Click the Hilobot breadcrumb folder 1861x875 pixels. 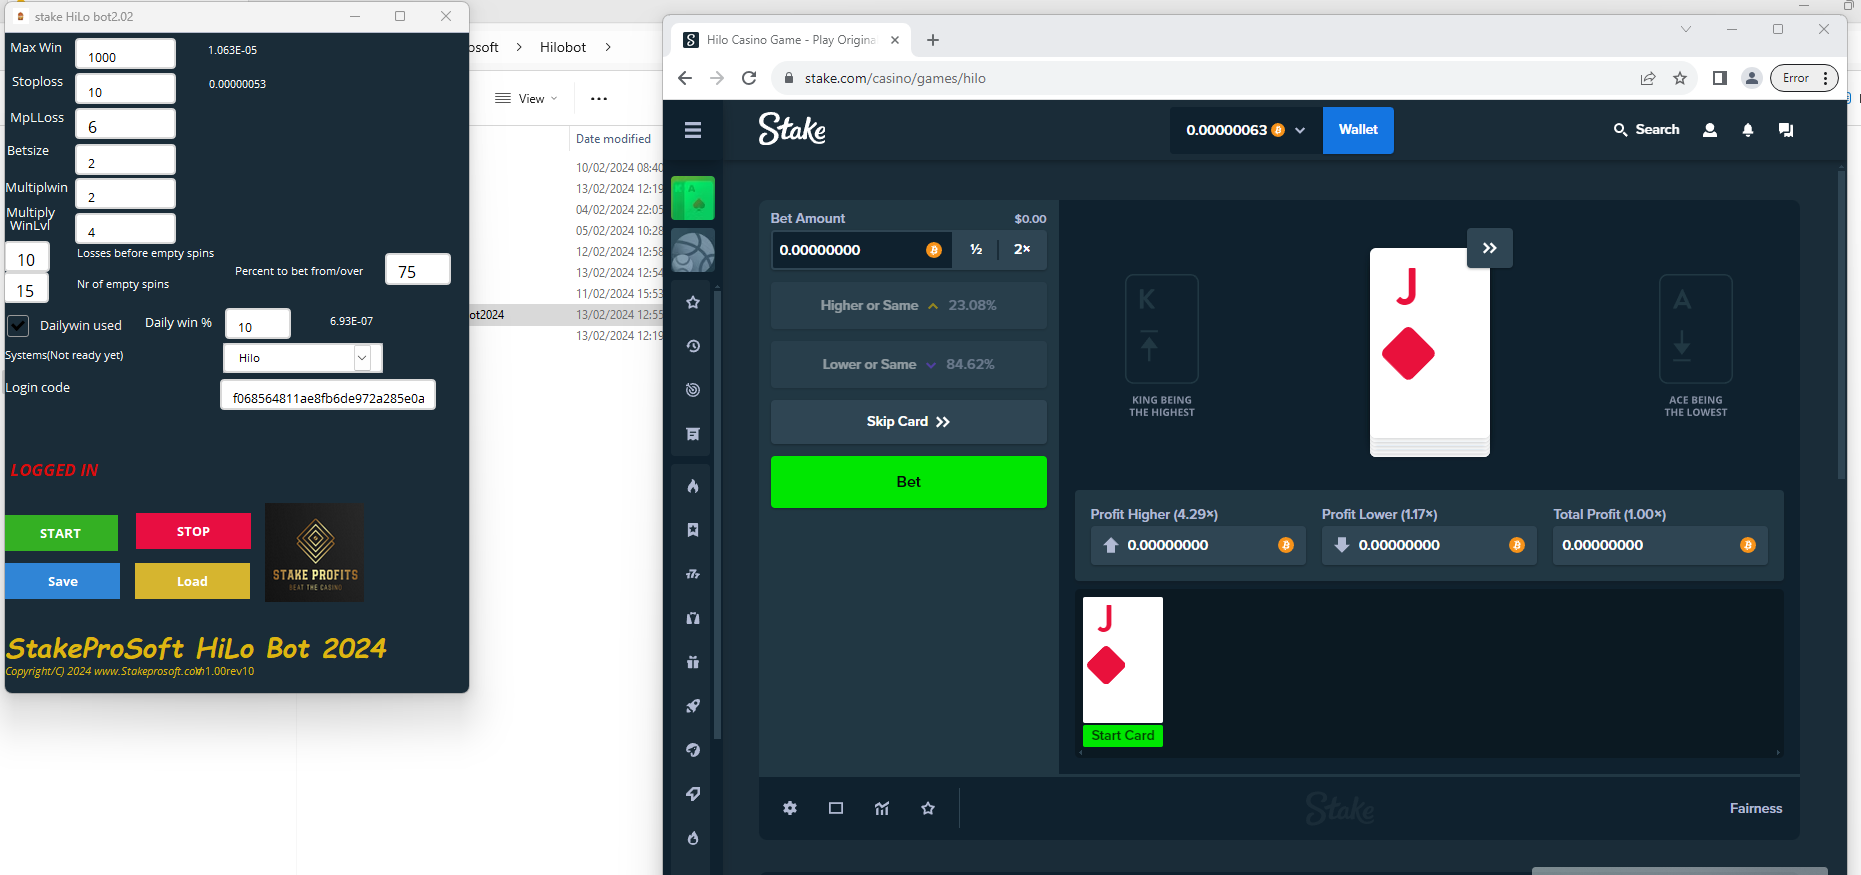coord(563,47)
